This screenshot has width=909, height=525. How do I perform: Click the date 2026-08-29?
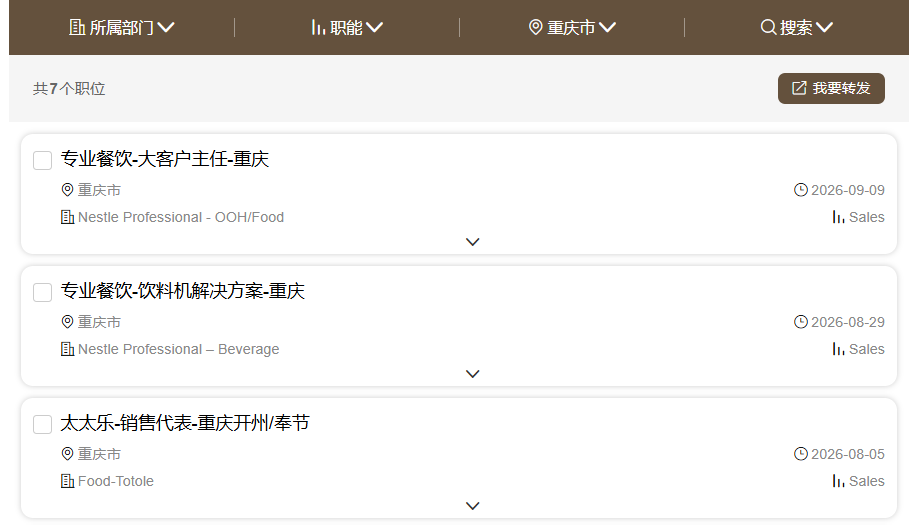point(848,322)
